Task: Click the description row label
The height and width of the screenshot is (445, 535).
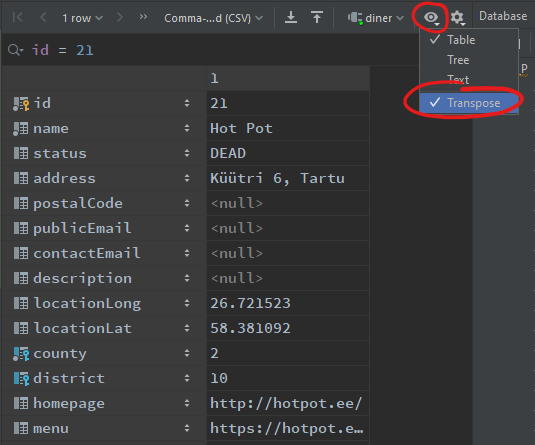Action: [x=83, y=278]
